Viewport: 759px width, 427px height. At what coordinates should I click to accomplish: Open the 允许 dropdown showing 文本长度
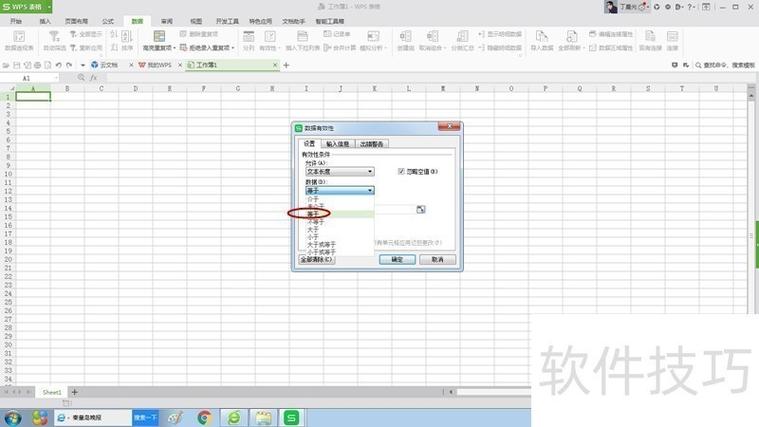(340, 171)
